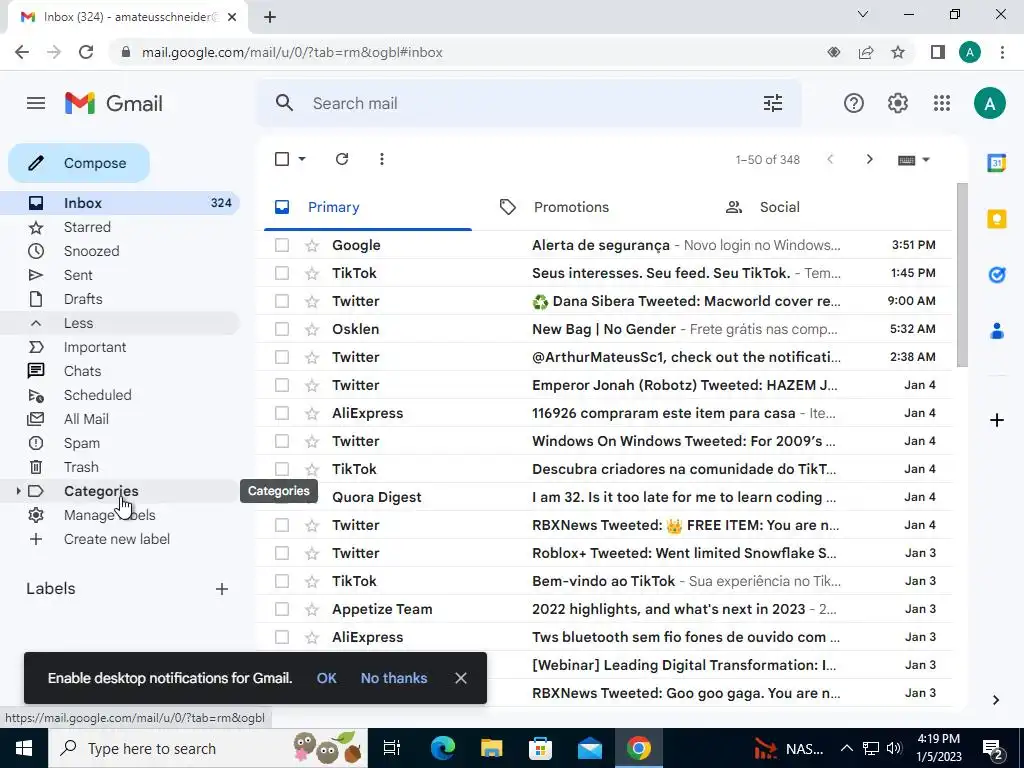Accept desktop notifications with OK
The width and height of the screenshot is (1024, 768).
tap(327, 678)
